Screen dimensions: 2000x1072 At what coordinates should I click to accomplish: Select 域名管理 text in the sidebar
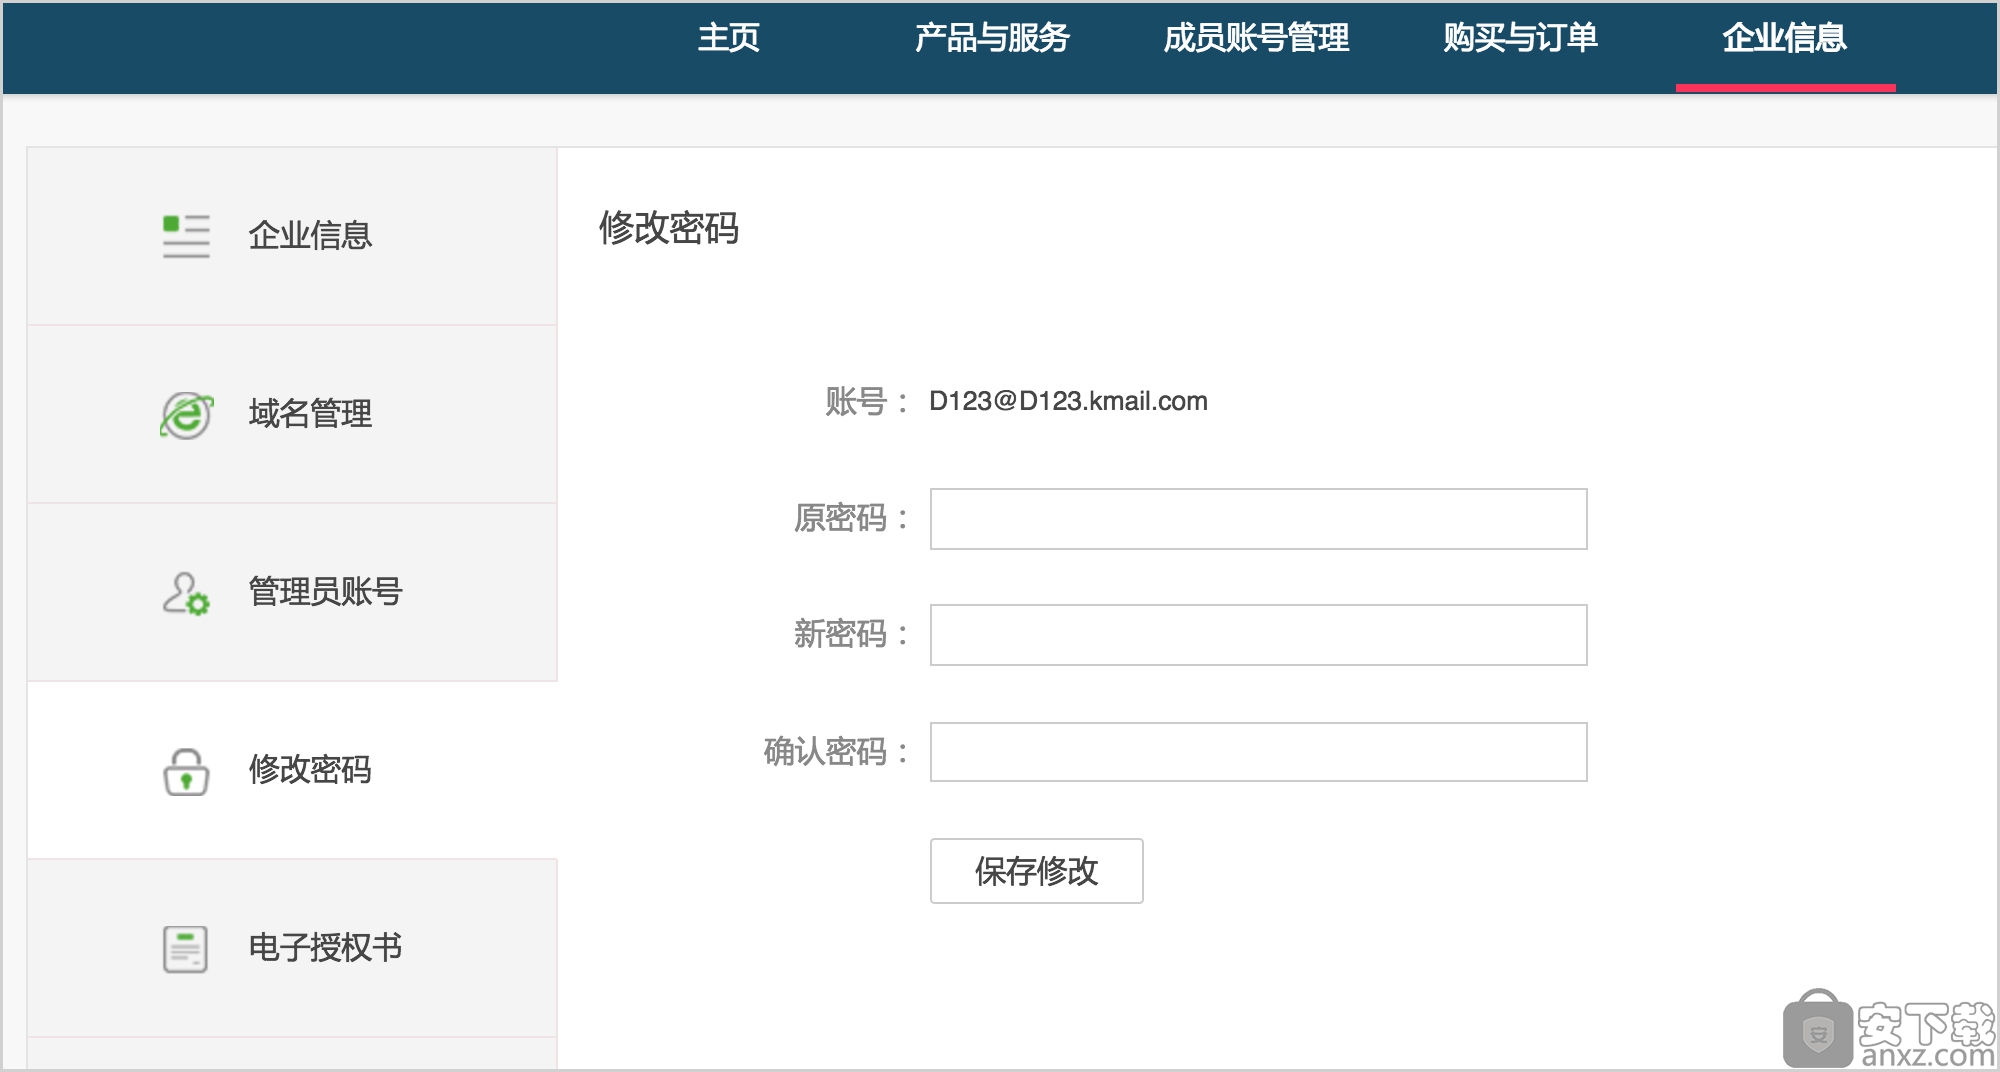click(310, 414)
